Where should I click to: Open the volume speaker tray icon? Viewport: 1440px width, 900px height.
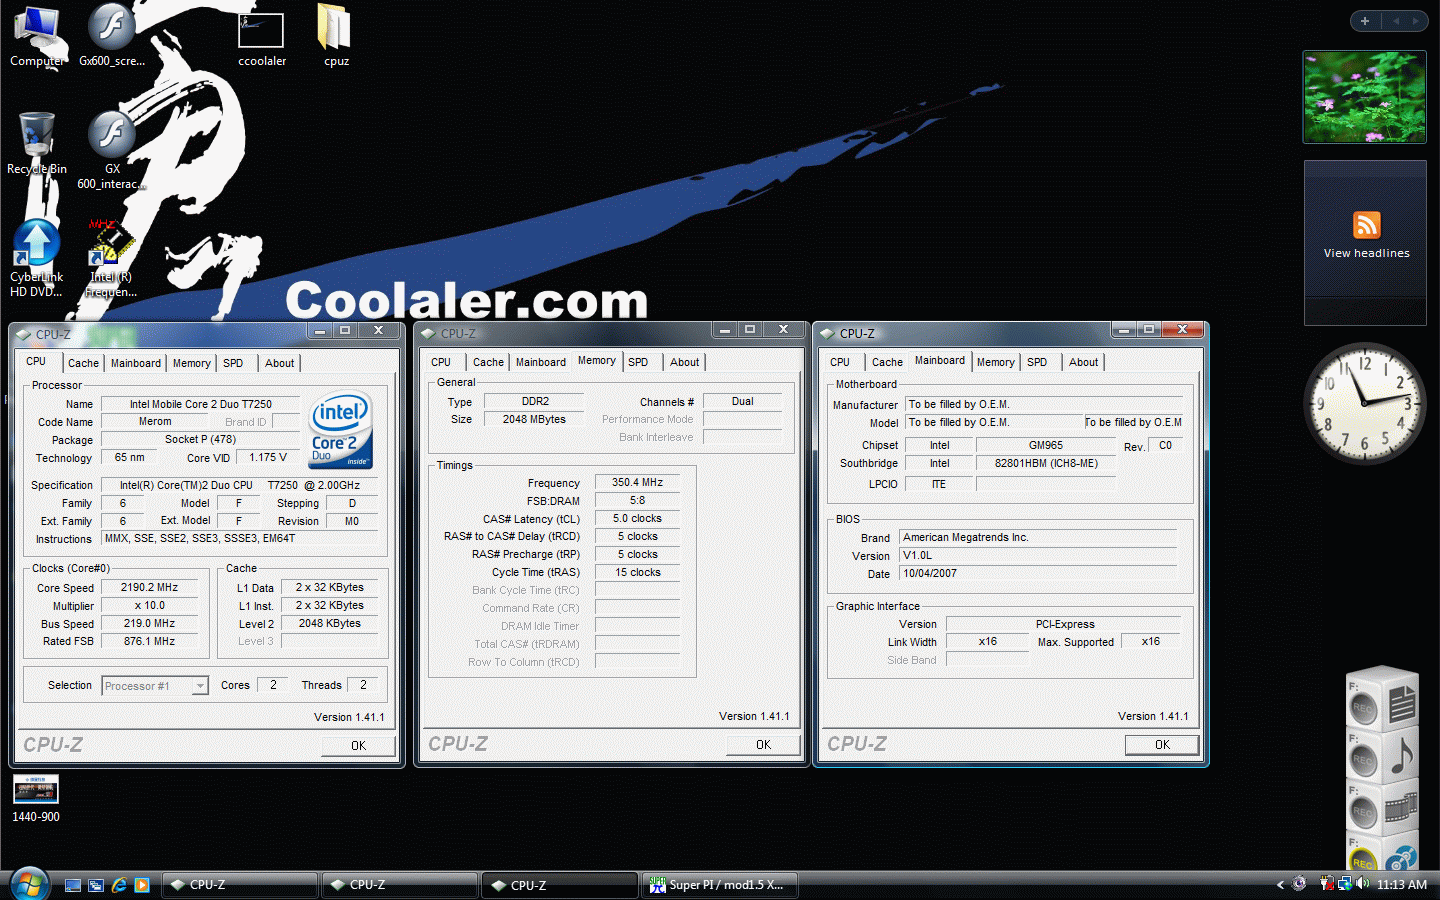pyautogui.click(x=1362, y=883)
